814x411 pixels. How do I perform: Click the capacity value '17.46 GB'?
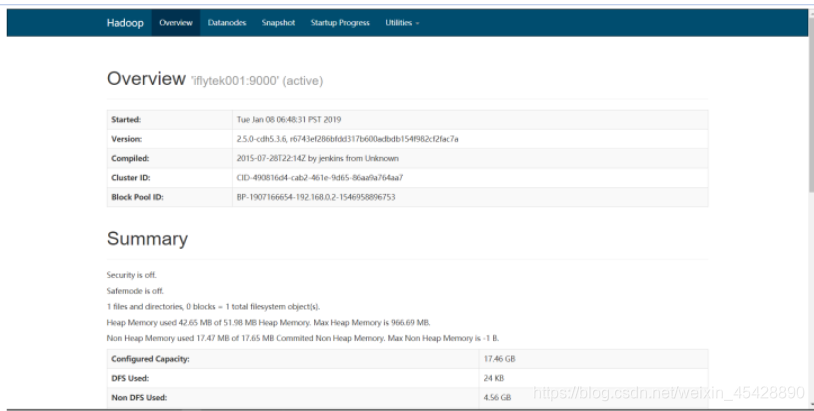pos(499,359)
